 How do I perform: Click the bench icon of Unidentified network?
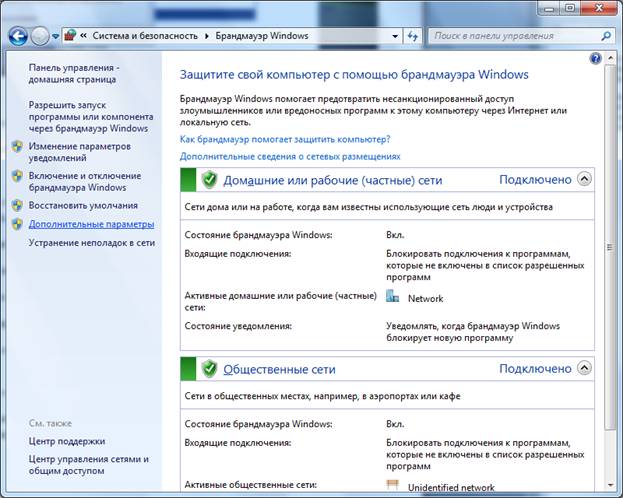coord(393,485)
